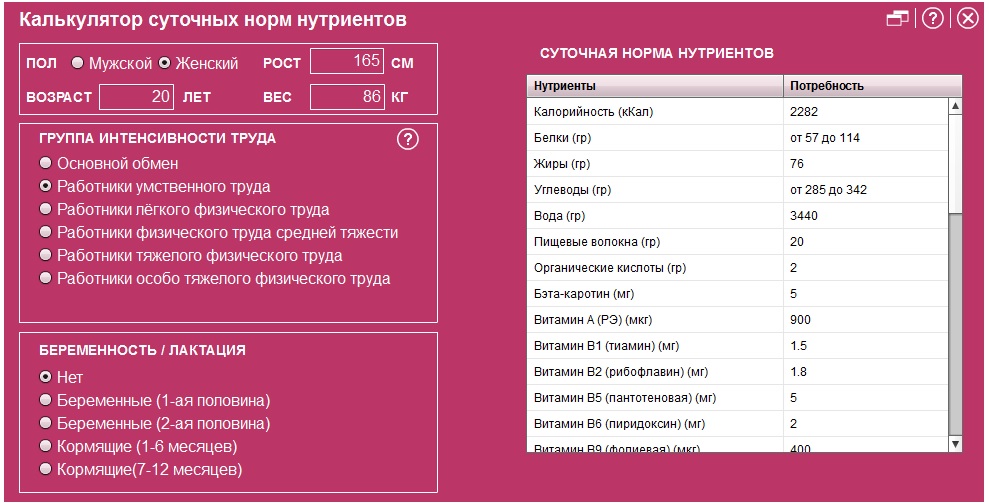The width and height of the screenshot is (989, 503).
Task: Select Работники тяжелого физического труда
Action: [45, 255]
